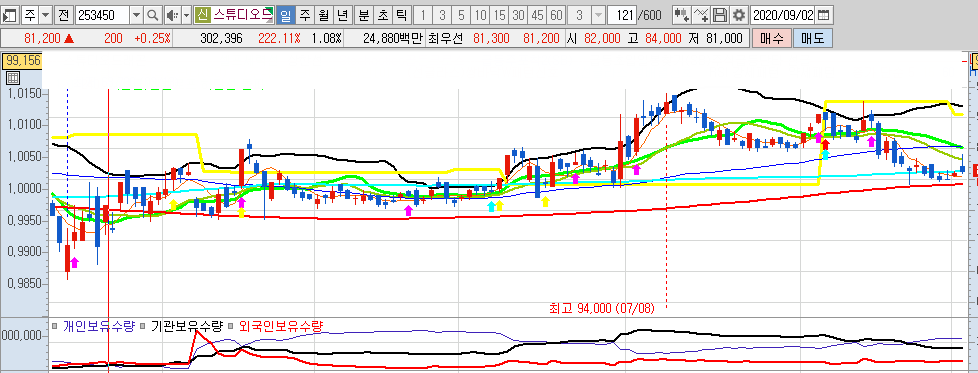Image resolution: width=978 pixels, height=373 pixels.
Task: Click the open price 82,000 value
Action: 602,39
